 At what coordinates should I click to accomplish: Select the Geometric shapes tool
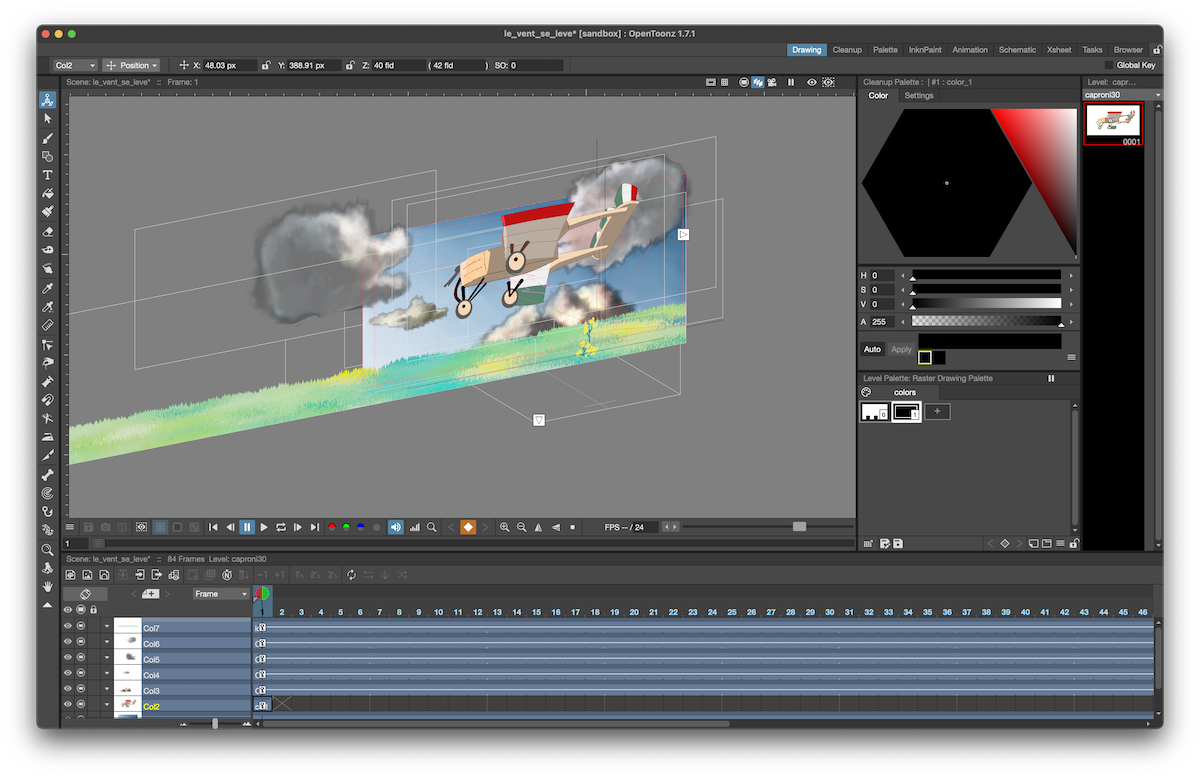(x=47, y=156)
